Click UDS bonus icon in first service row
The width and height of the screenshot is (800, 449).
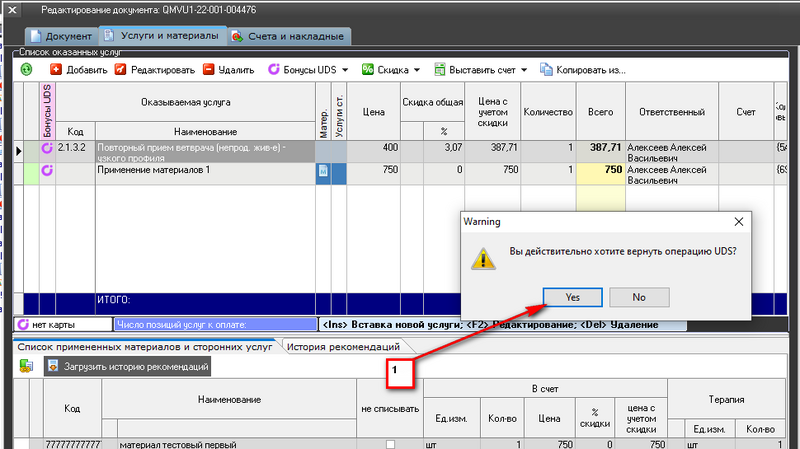[x=46, y=149]
